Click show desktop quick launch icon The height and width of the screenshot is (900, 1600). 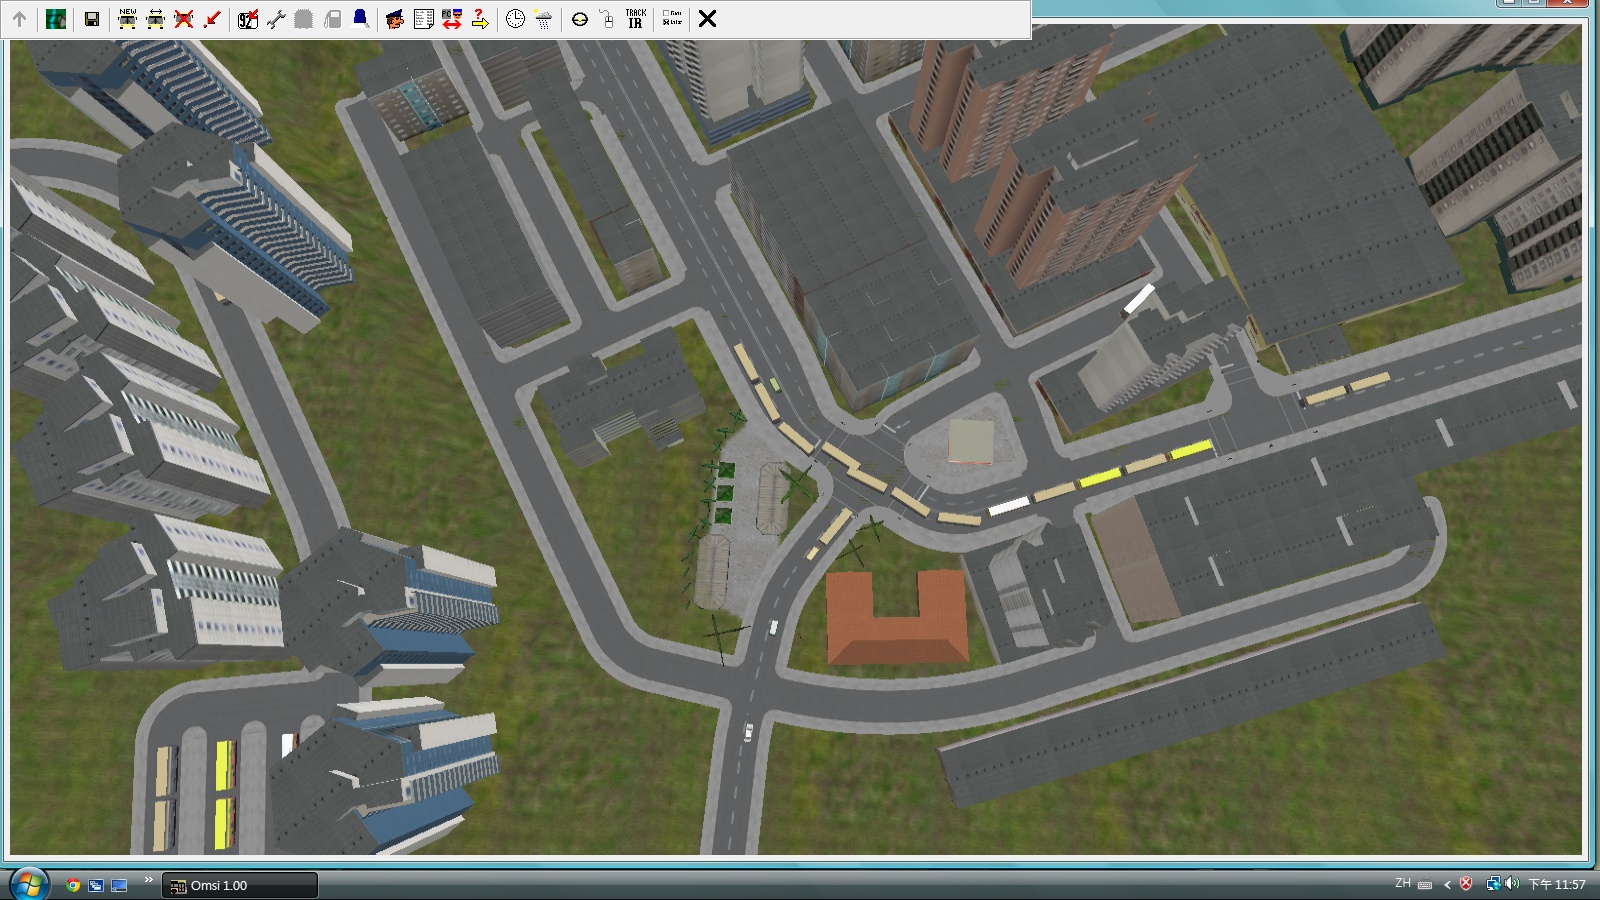coord(119,885)
